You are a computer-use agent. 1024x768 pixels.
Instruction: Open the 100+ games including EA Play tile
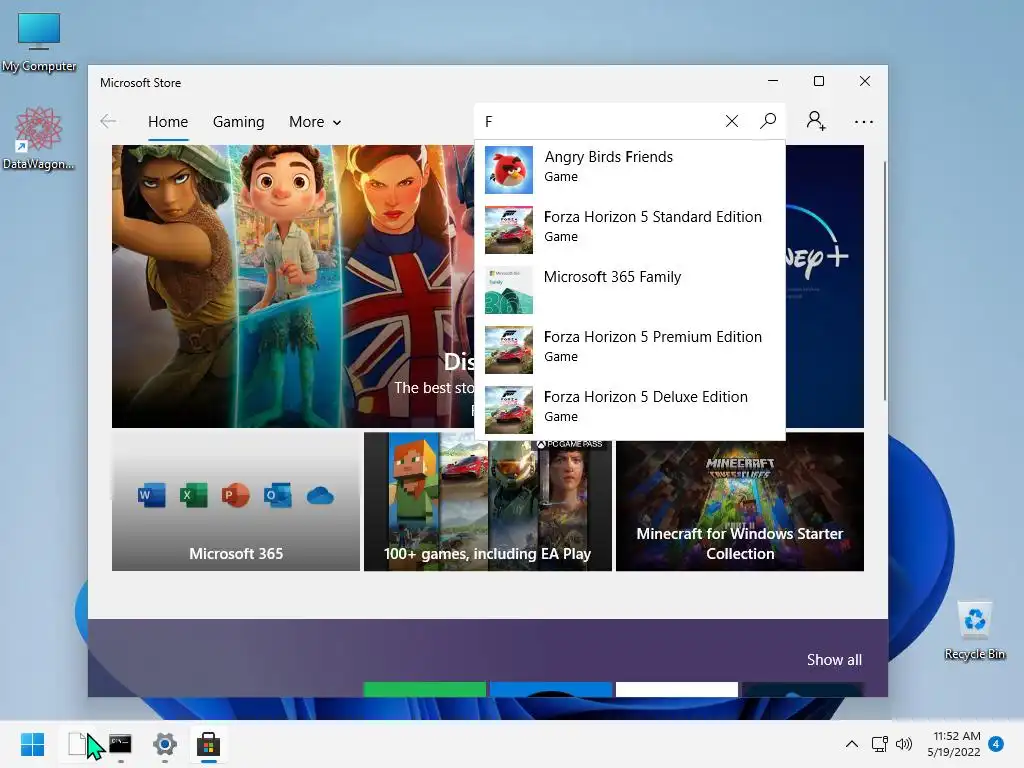pyautogui.click(x=488, y=502)
